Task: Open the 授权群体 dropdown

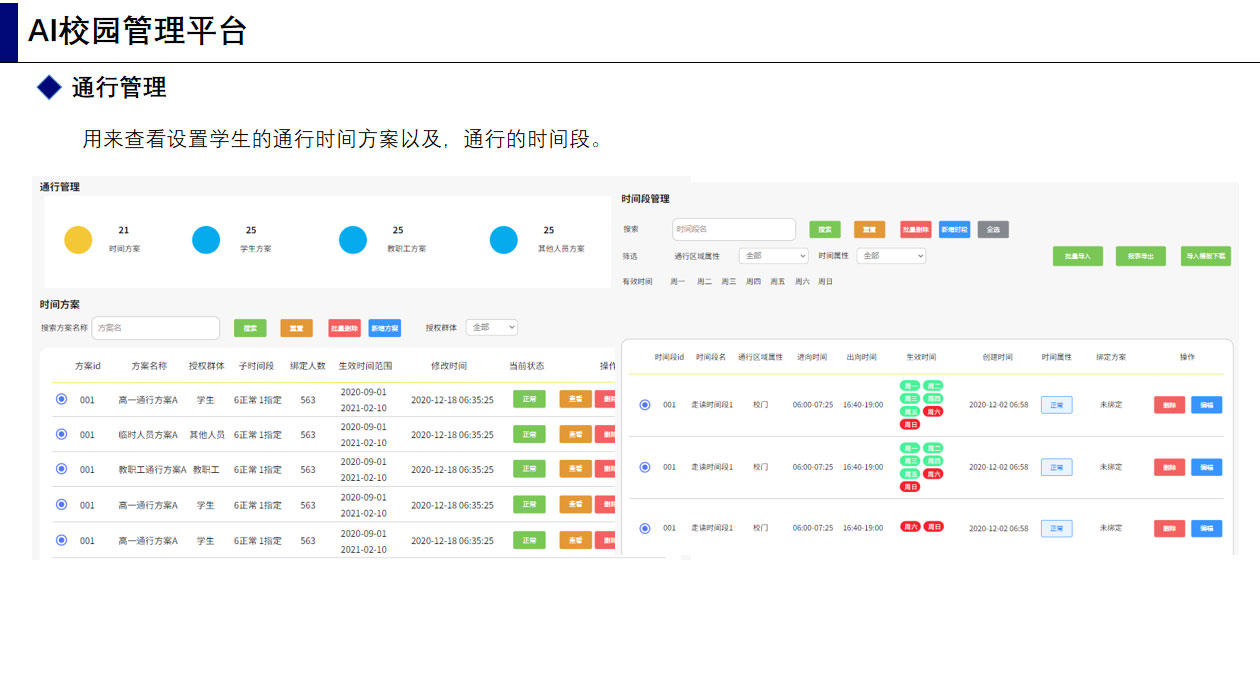Action: click(492, 327)
